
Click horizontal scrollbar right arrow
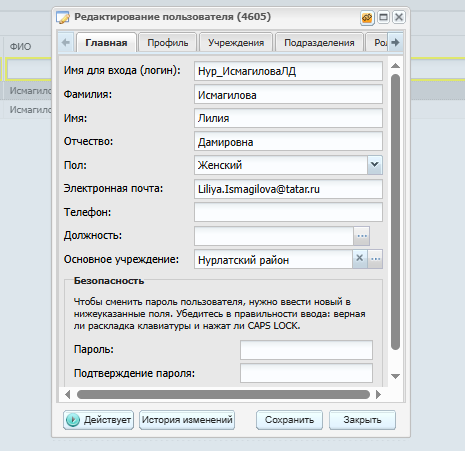378,395
